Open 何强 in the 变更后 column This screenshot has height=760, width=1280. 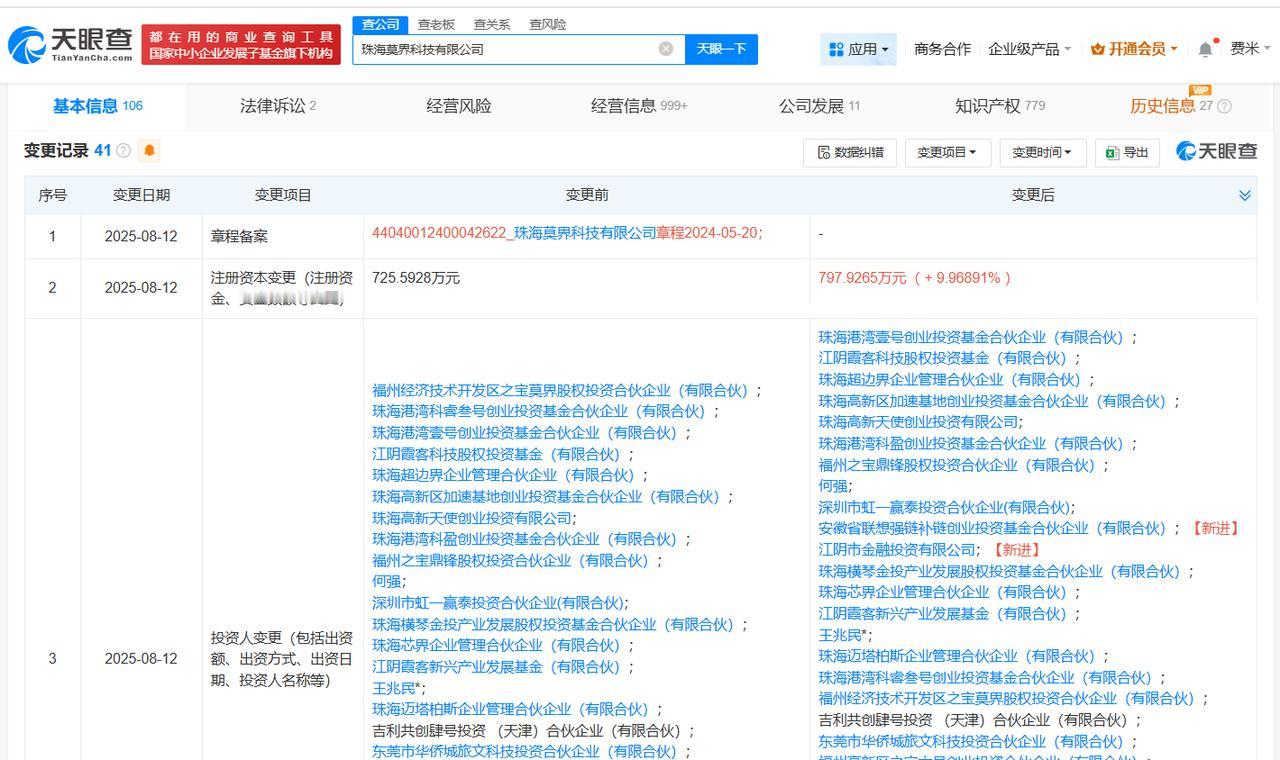point(835,486)
